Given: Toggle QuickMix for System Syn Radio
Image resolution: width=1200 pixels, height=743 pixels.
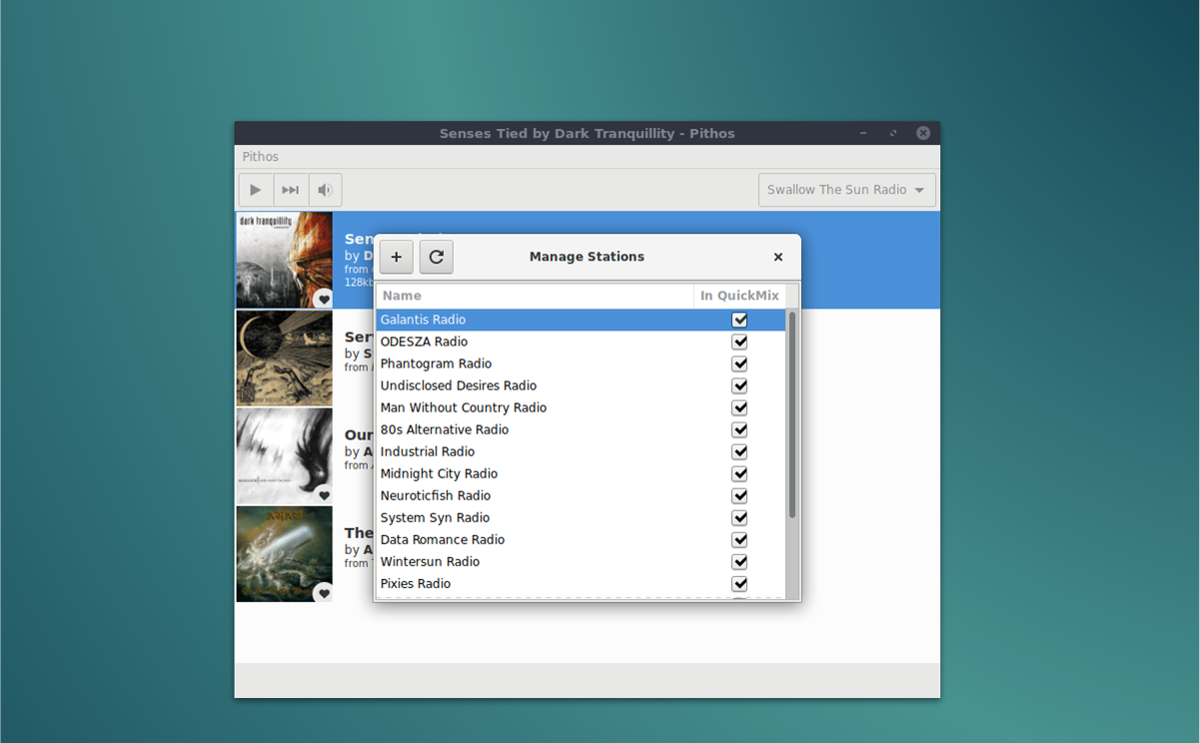Looking at the screenshot, I should click(740, 518).
